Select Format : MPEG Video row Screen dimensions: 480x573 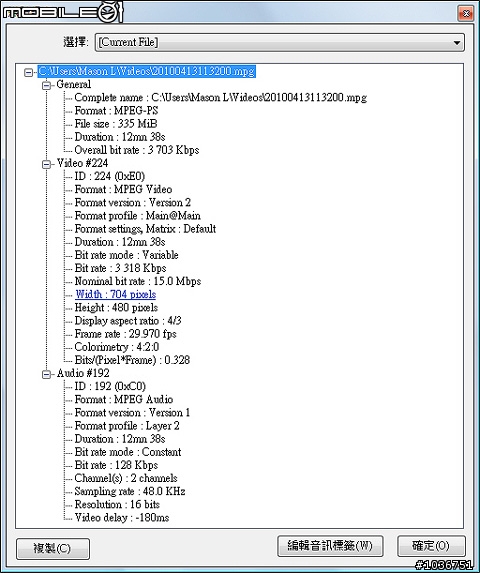[123, 189]
